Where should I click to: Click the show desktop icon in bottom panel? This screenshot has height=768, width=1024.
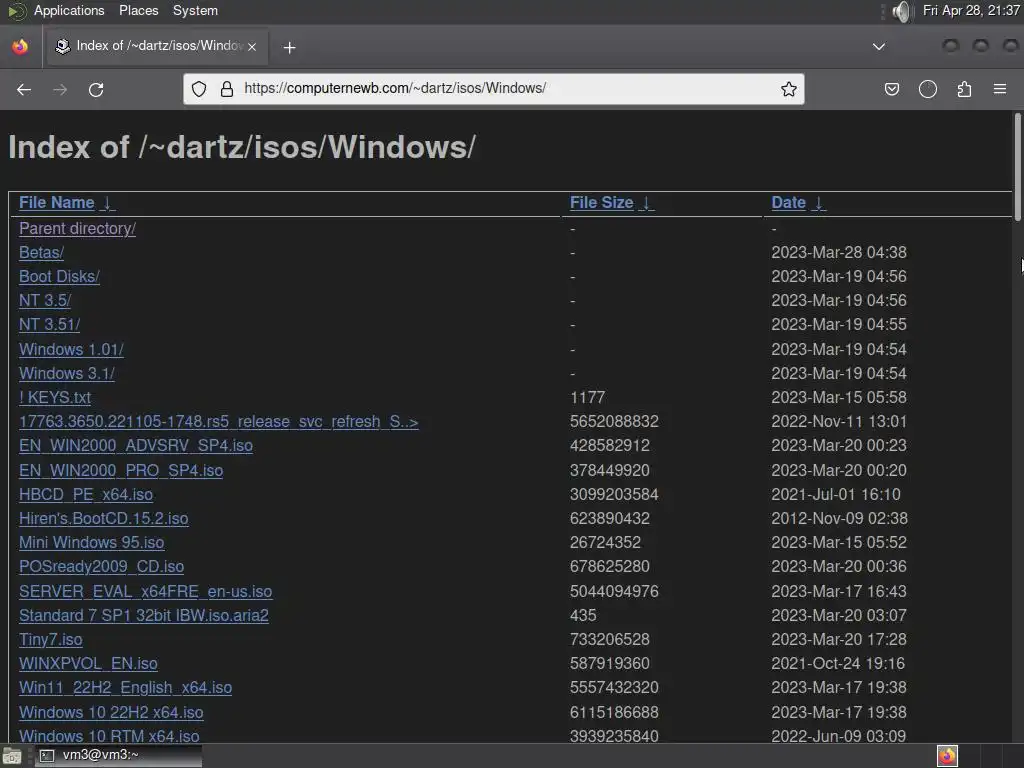[x=12, y=756]
